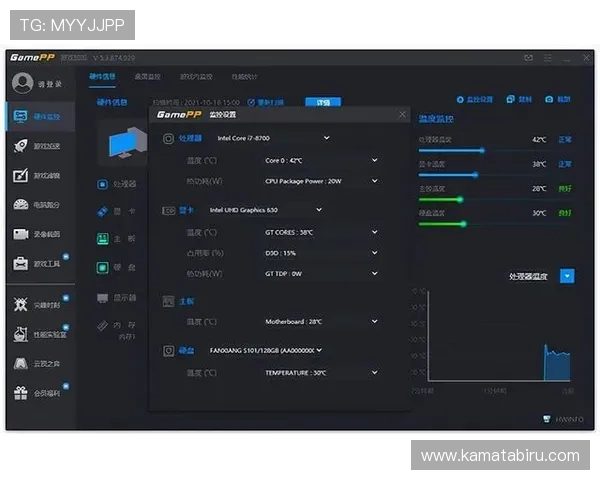Image resolution: width=600 pixels, height=480 pixels.
Task: Click the processor temperature slider bar
Action: click(450, 150)
